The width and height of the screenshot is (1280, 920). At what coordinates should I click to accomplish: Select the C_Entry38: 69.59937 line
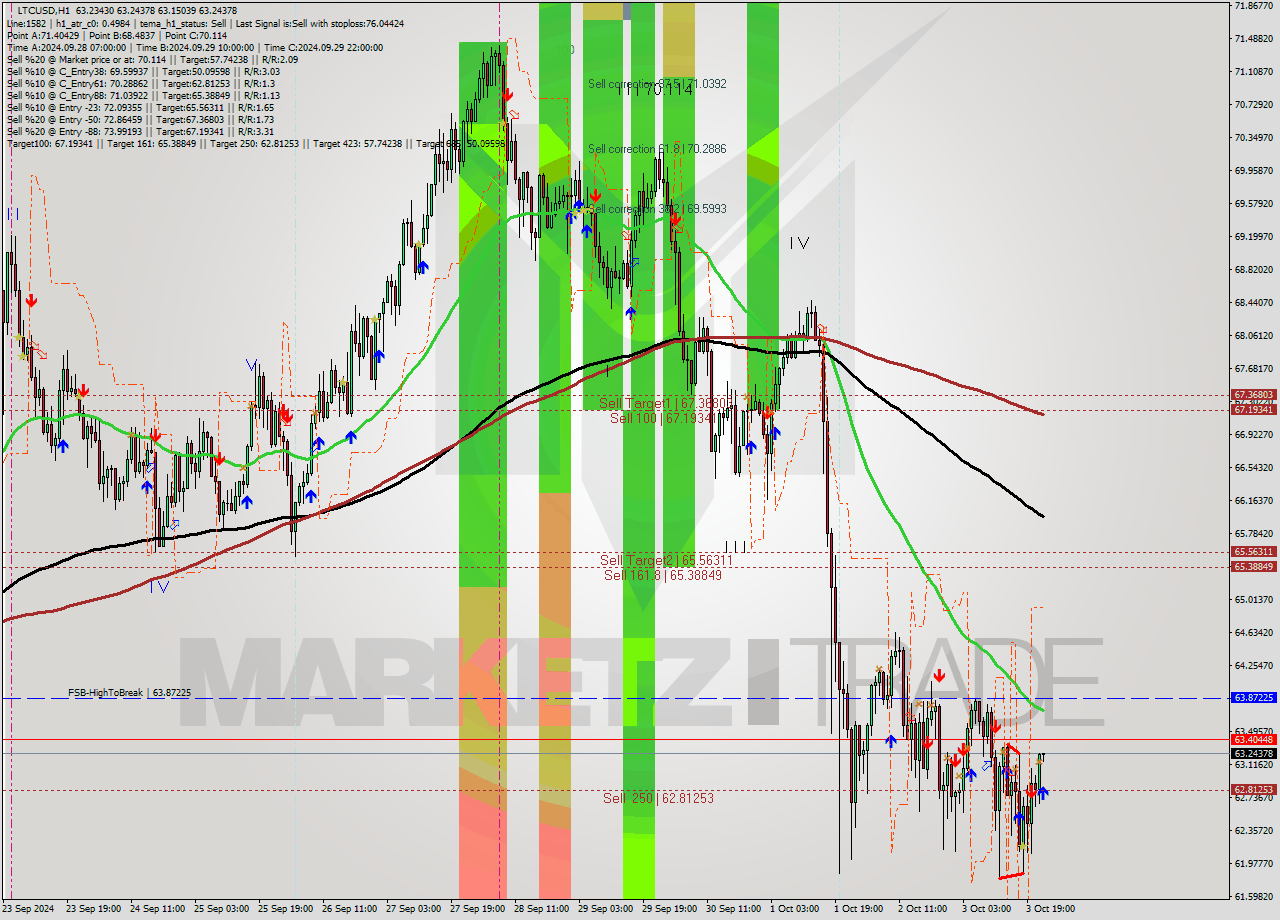point(144,71)
